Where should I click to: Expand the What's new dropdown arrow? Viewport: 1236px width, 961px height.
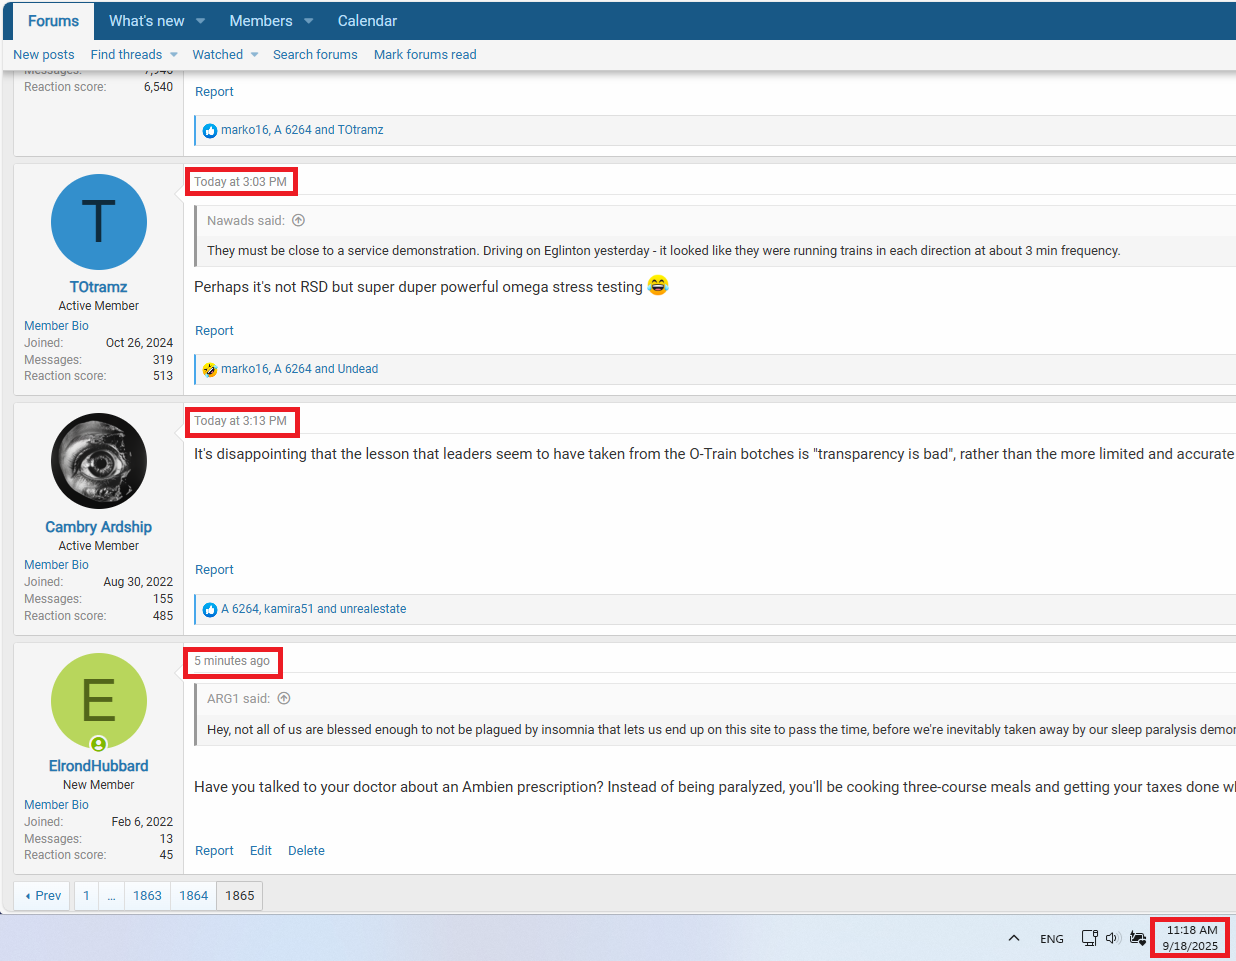pyautogui.click(x=200, y=21)
